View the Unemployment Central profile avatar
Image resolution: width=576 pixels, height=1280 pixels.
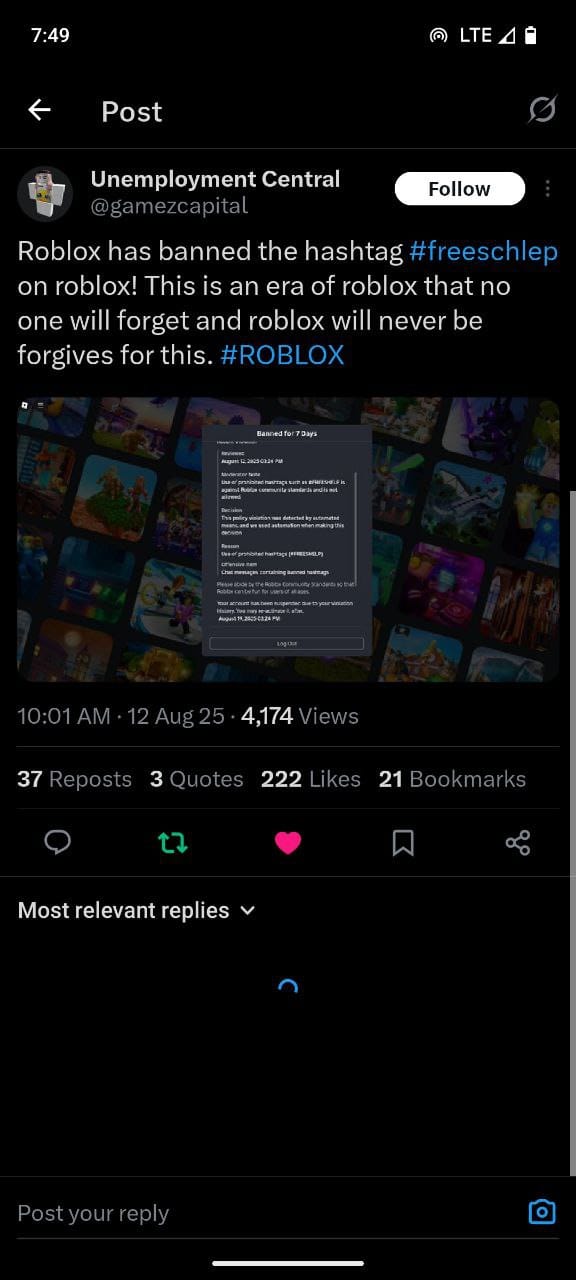tap(45, 193)
